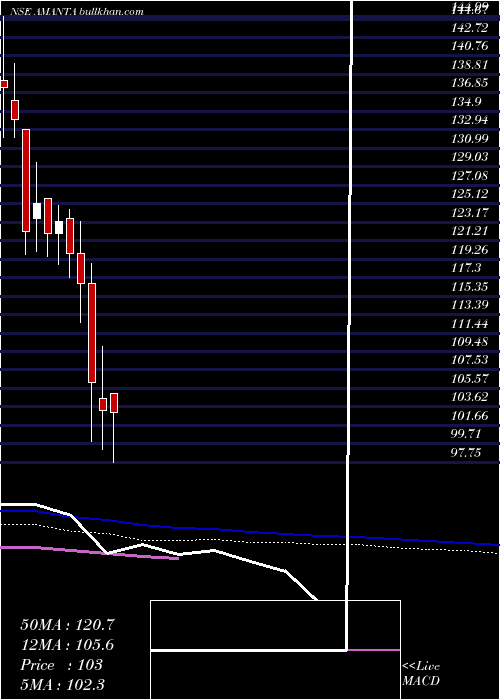Select price label 113.39
500x700 pixels.
pyautogui.click(x=470, y=305)
